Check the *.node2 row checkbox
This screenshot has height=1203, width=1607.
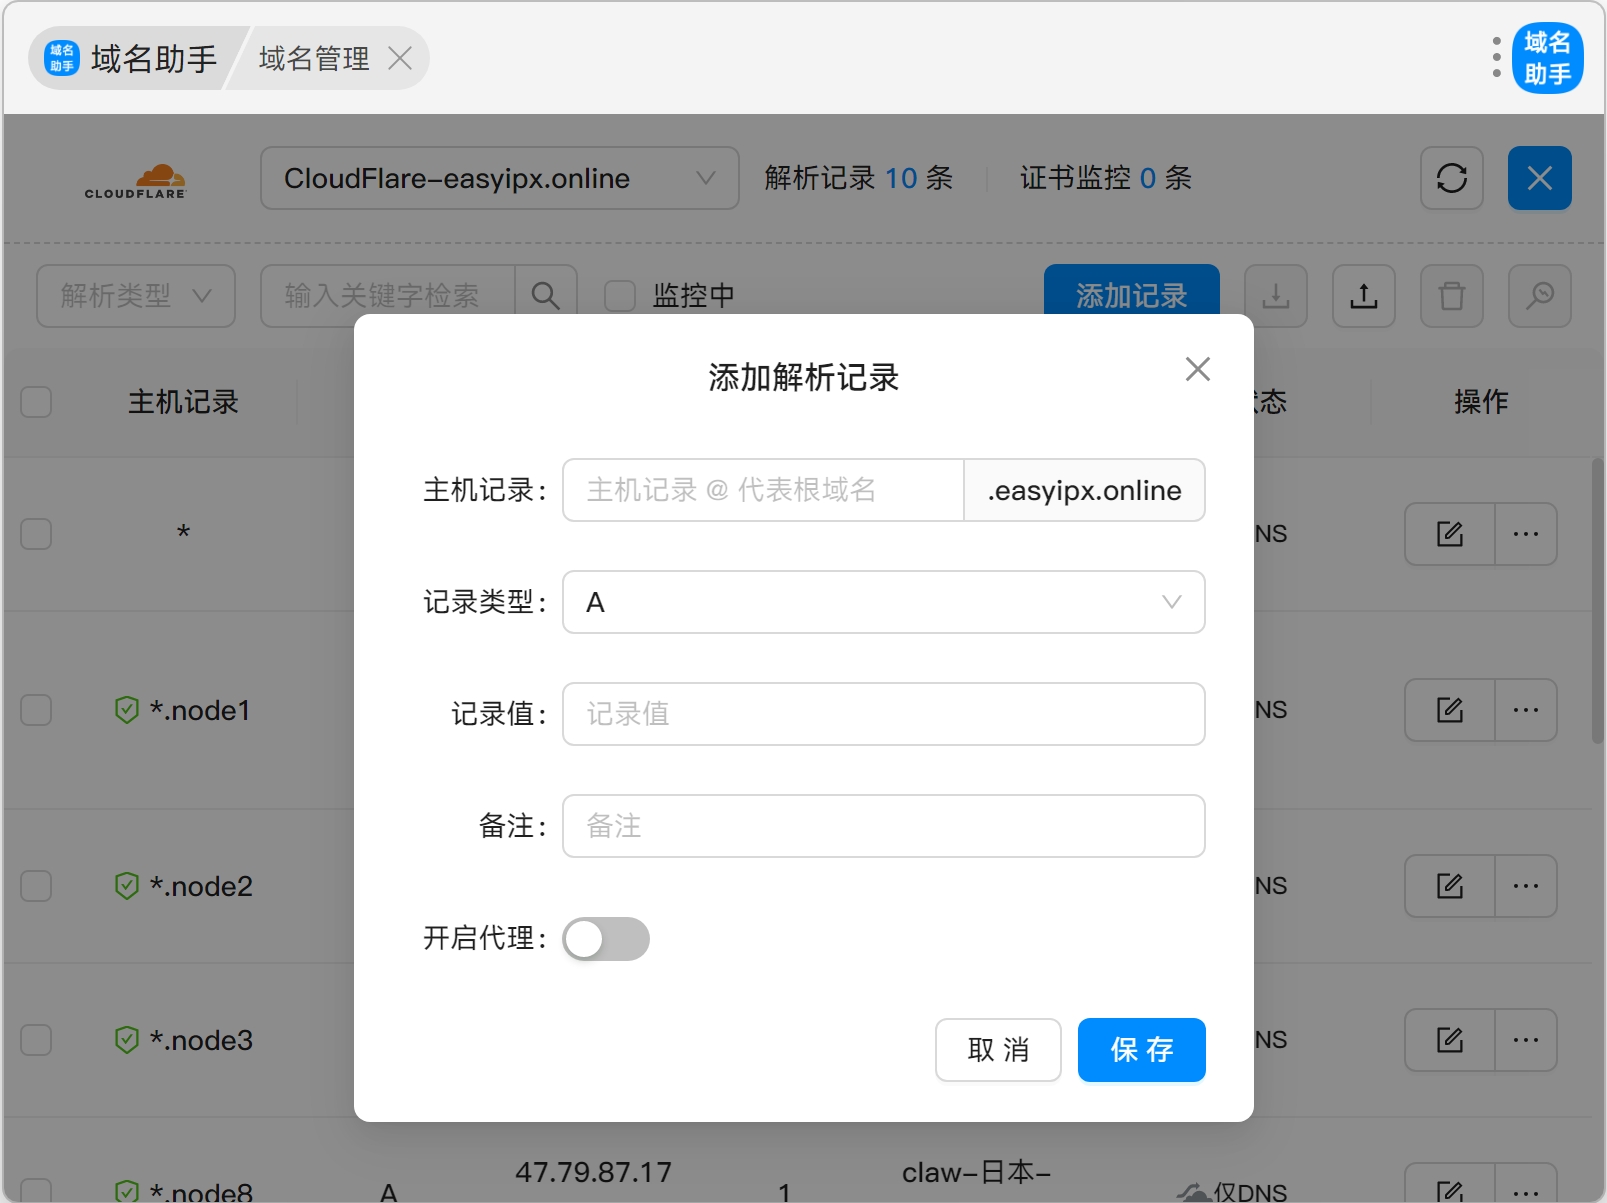(36, 886)
